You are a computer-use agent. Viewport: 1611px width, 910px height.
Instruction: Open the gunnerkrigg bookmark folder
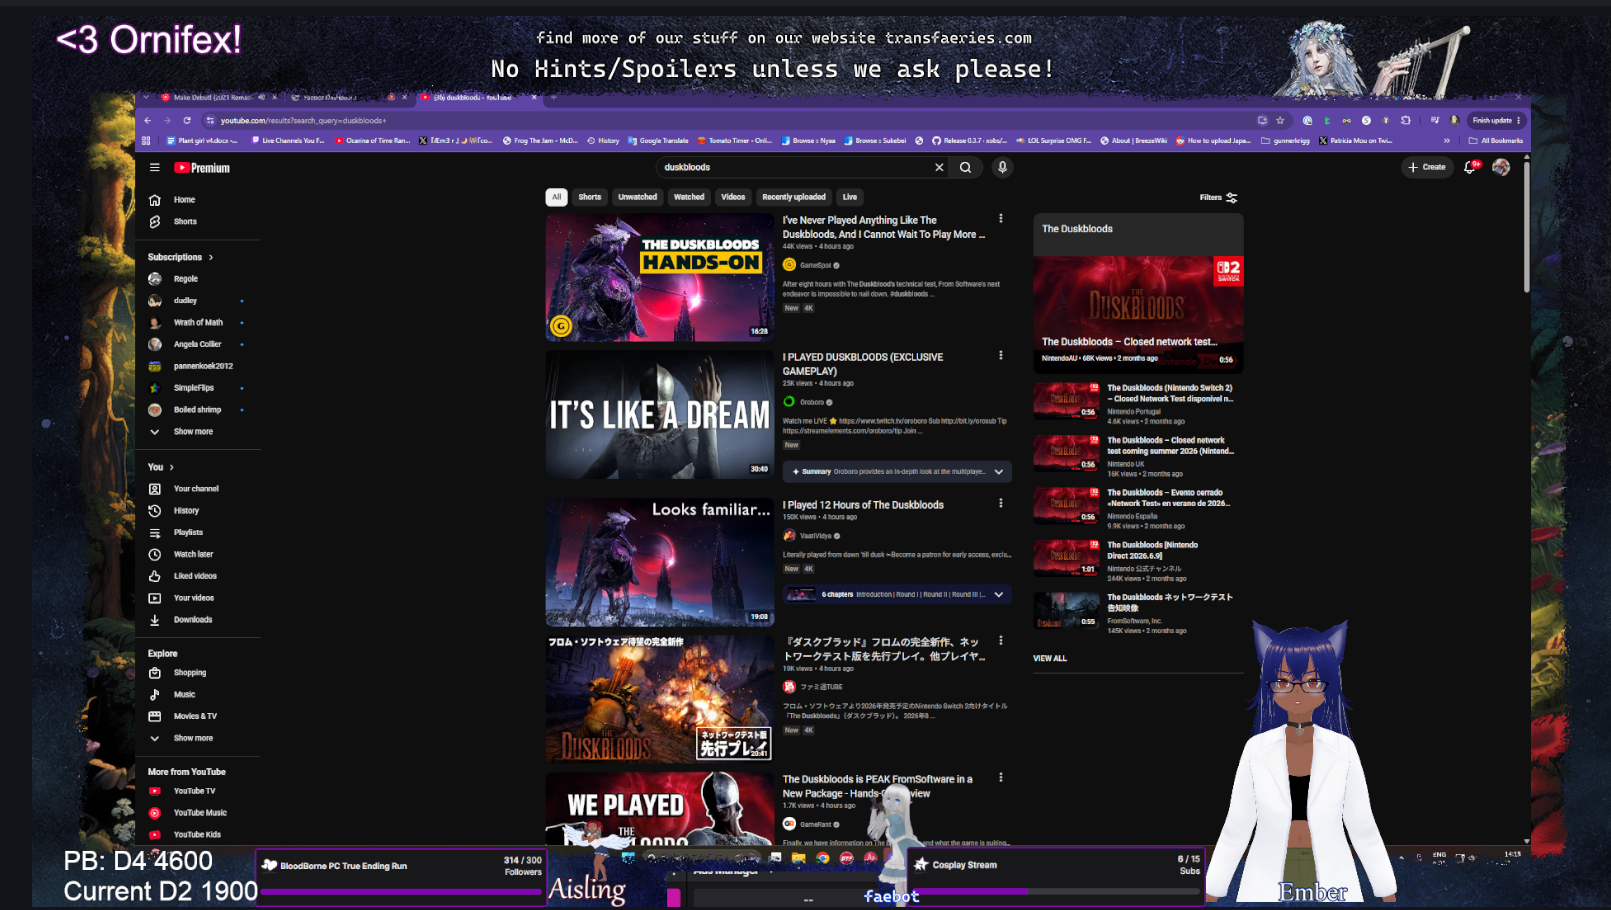pos(1286,141)
